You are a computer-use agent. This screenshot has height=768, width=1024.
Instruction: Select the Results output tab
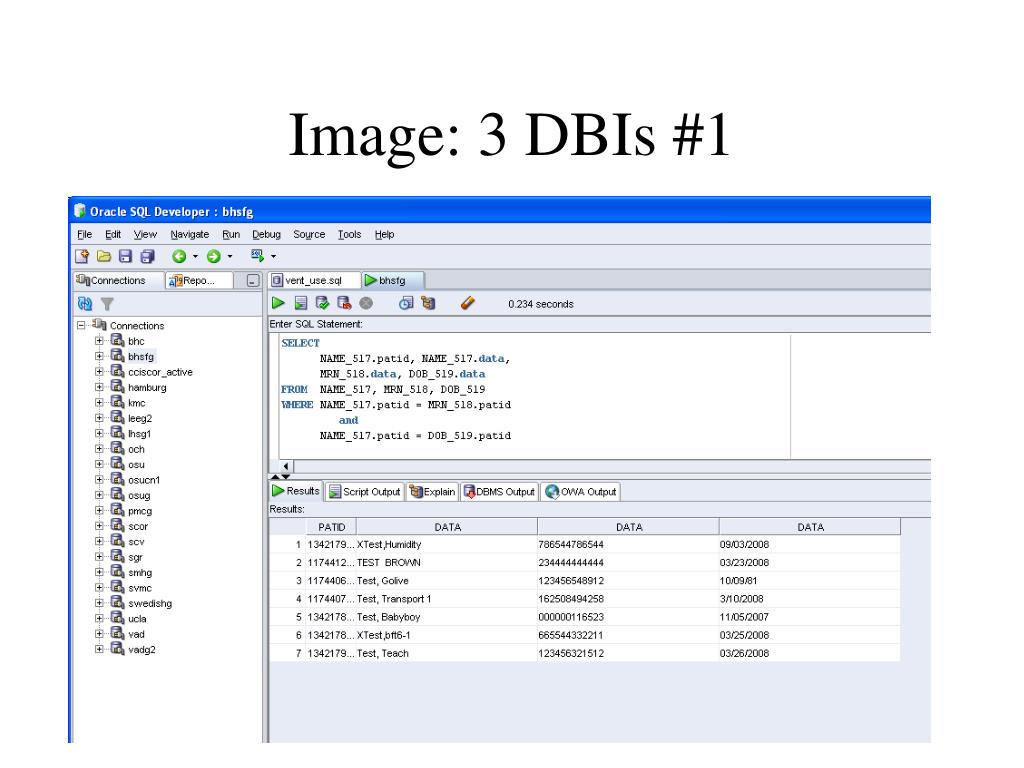click(x=296, y=491)
